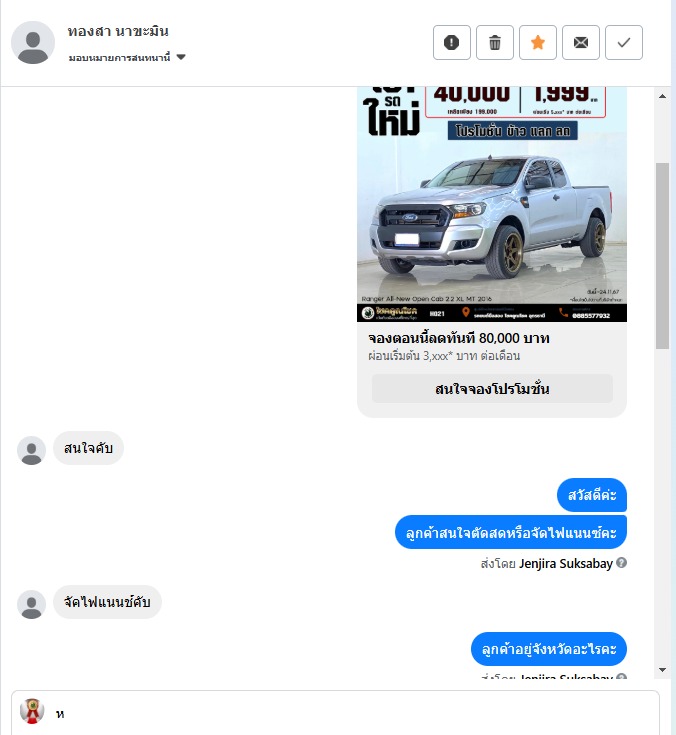Click the page avatar in reply box

(32, 711)
